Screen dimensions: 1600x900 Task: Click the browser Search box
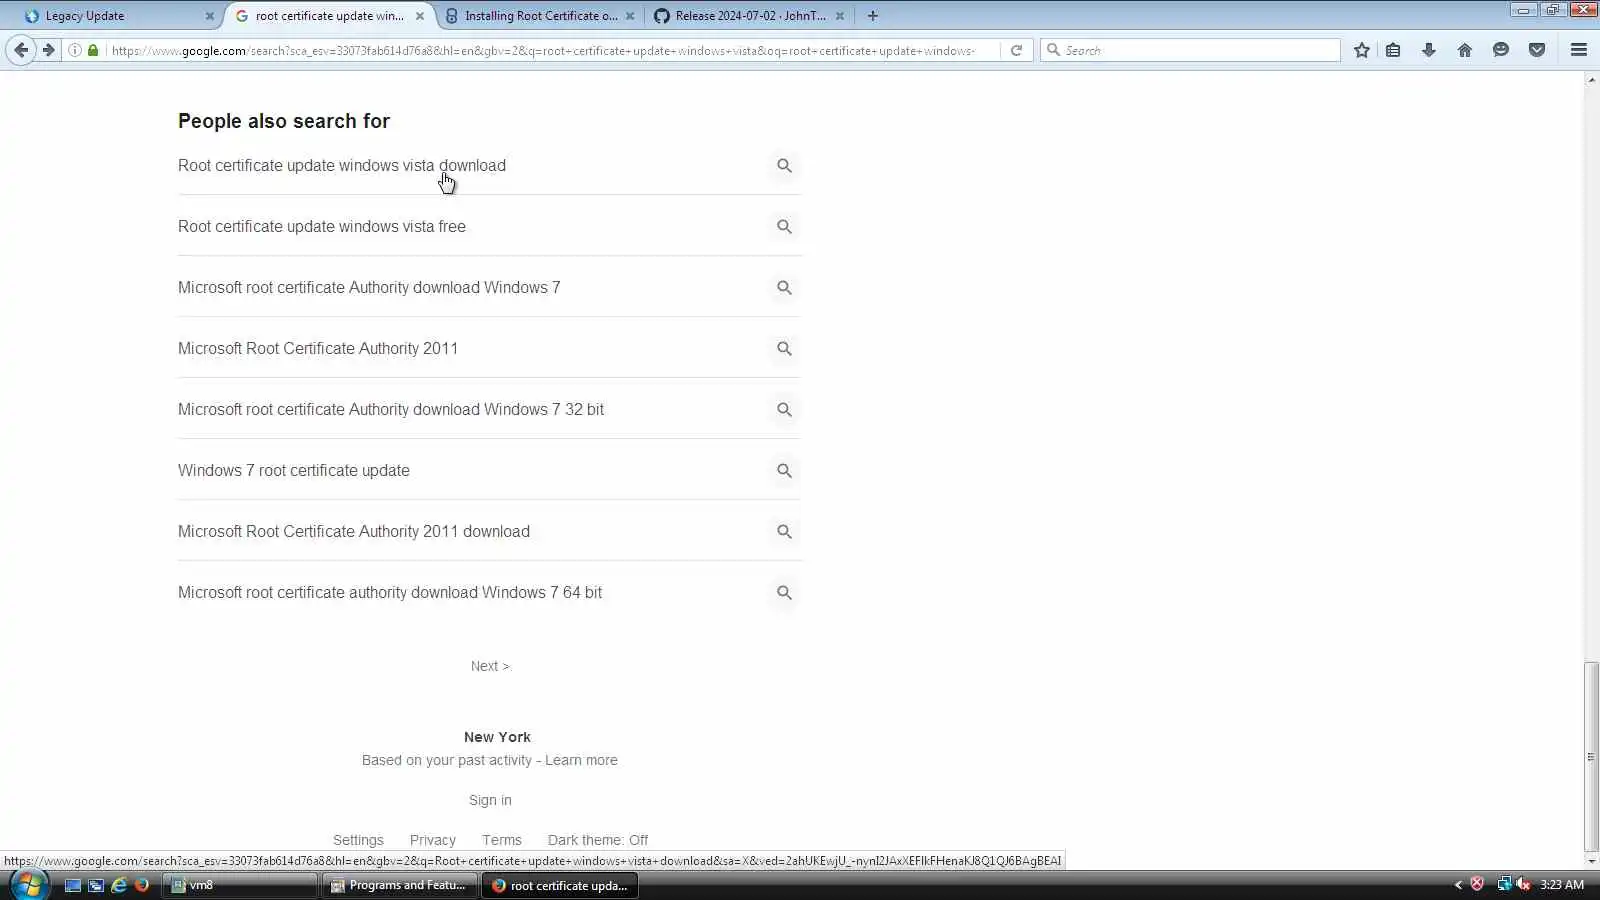(x=1190, y=50)
